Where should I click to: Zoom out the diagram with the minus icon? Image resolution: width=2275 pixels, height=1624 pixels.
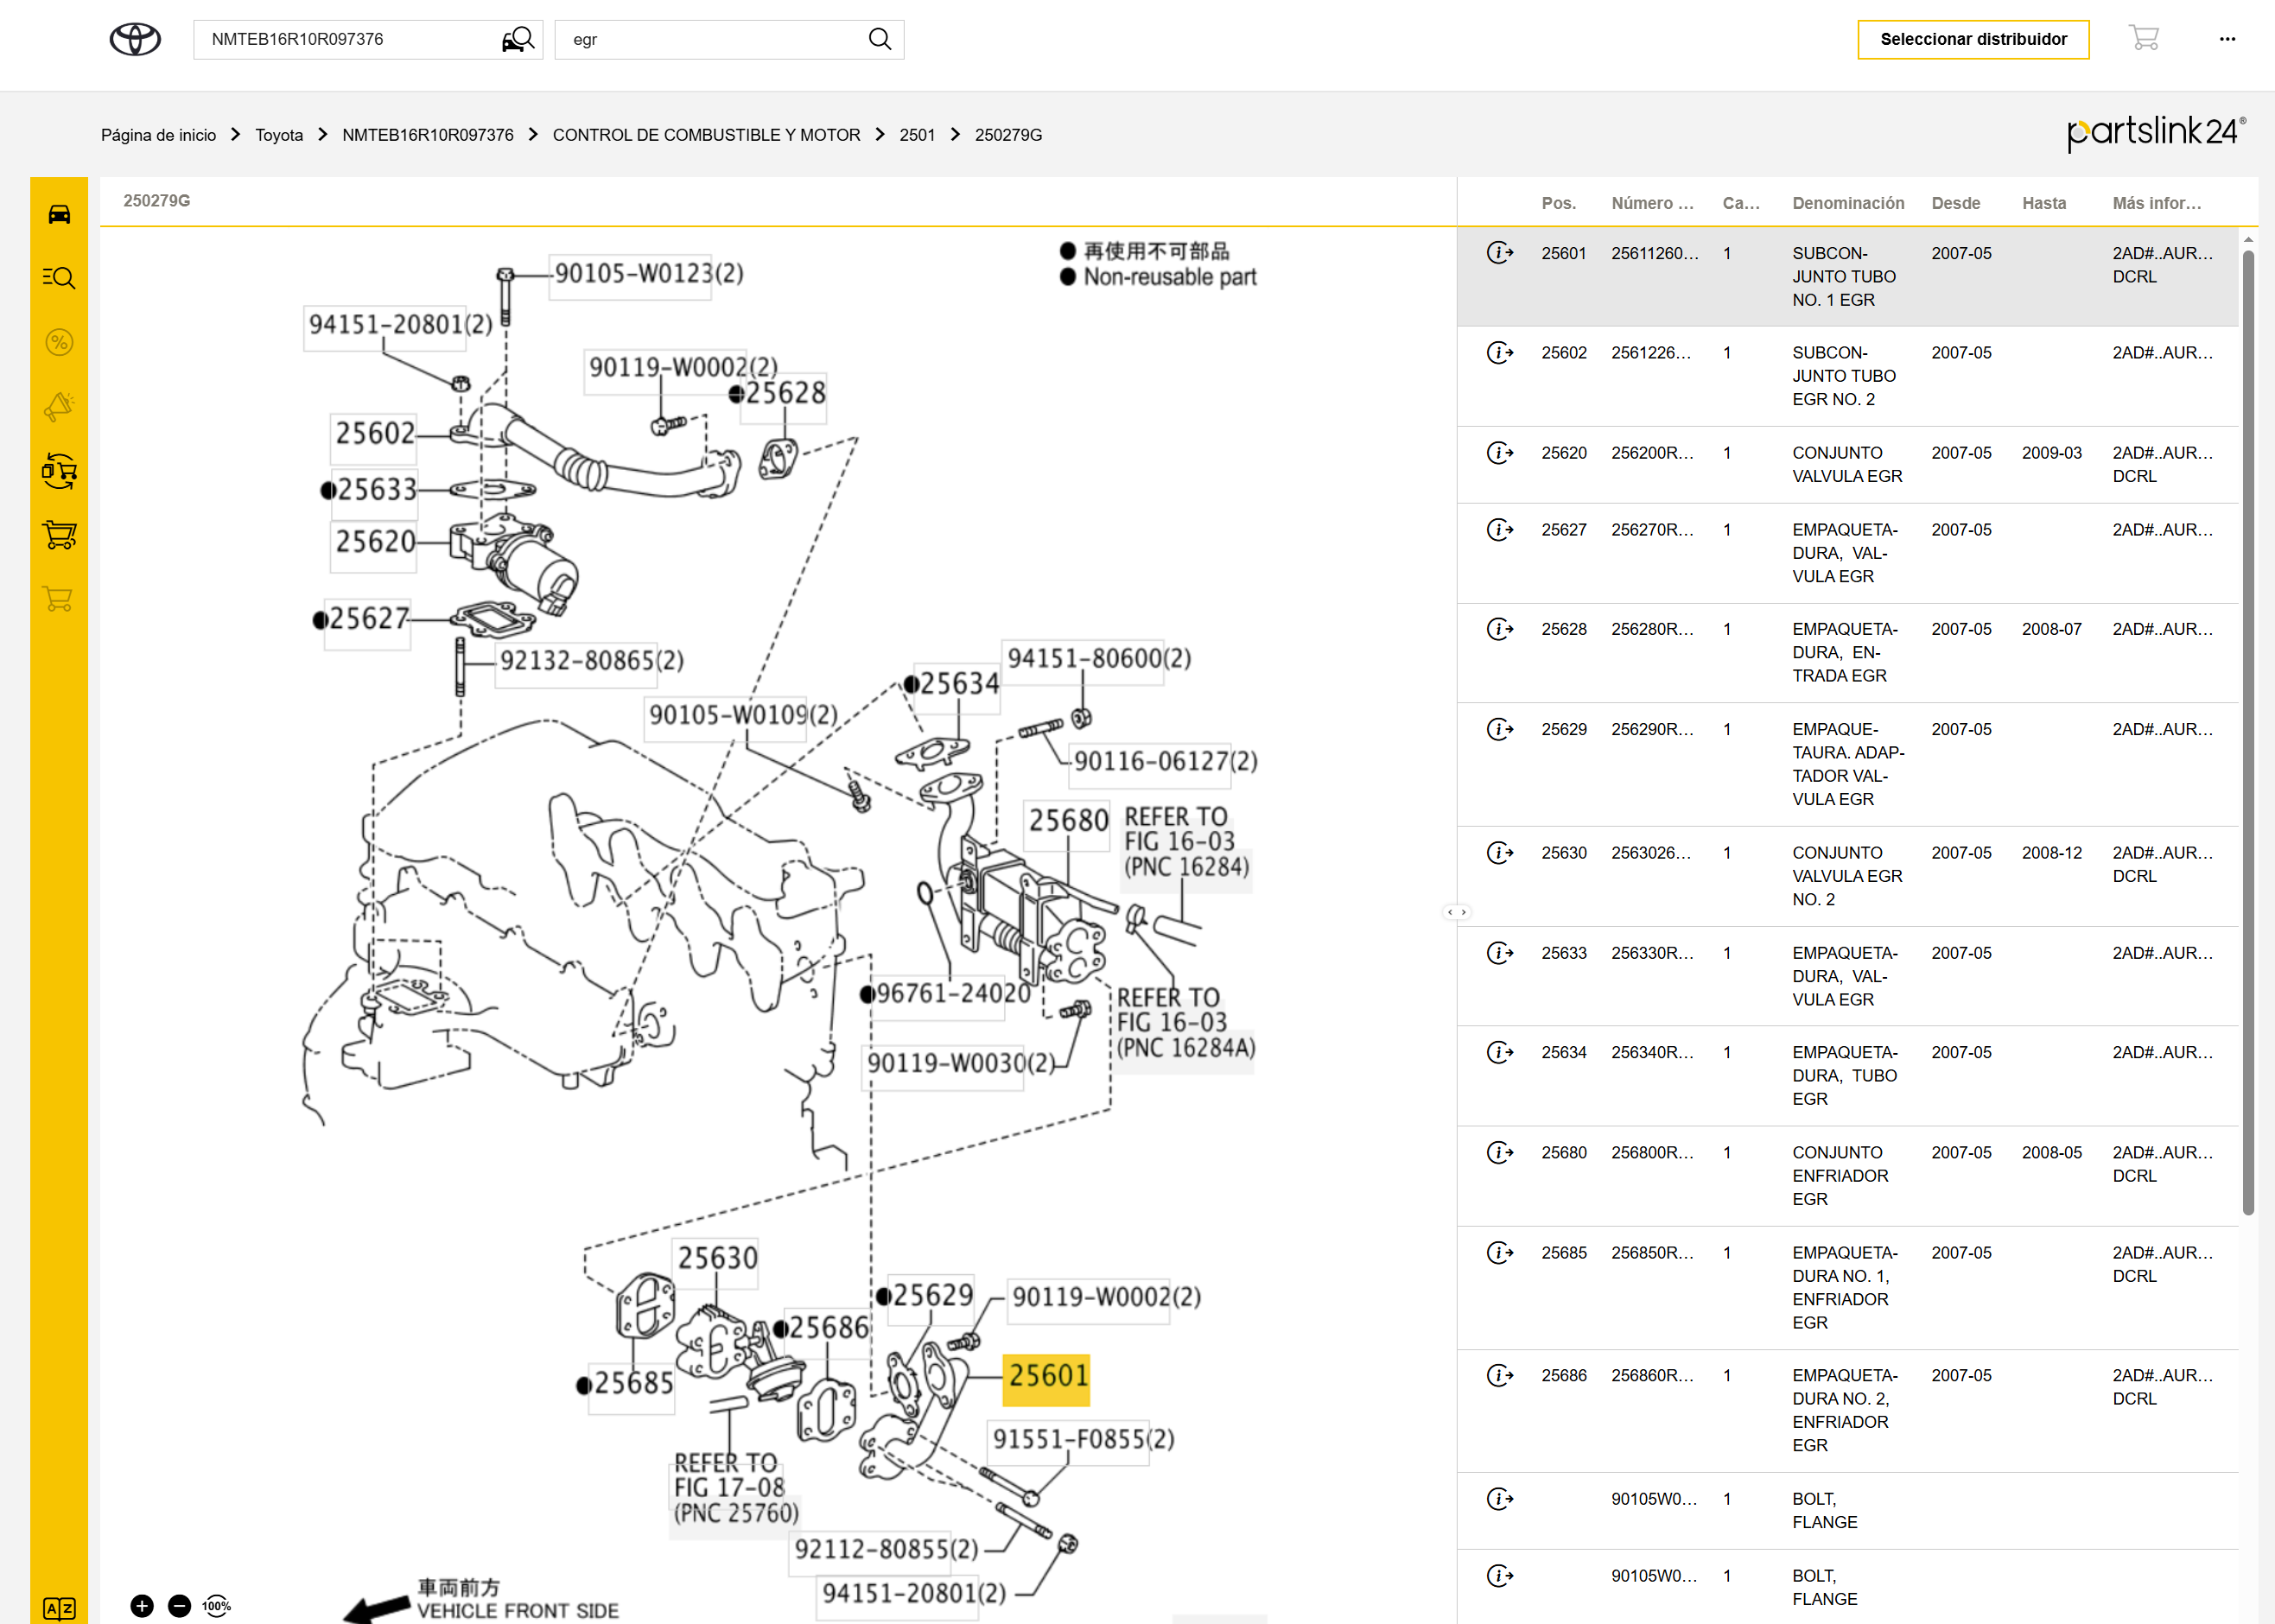tap(180, 1606)
